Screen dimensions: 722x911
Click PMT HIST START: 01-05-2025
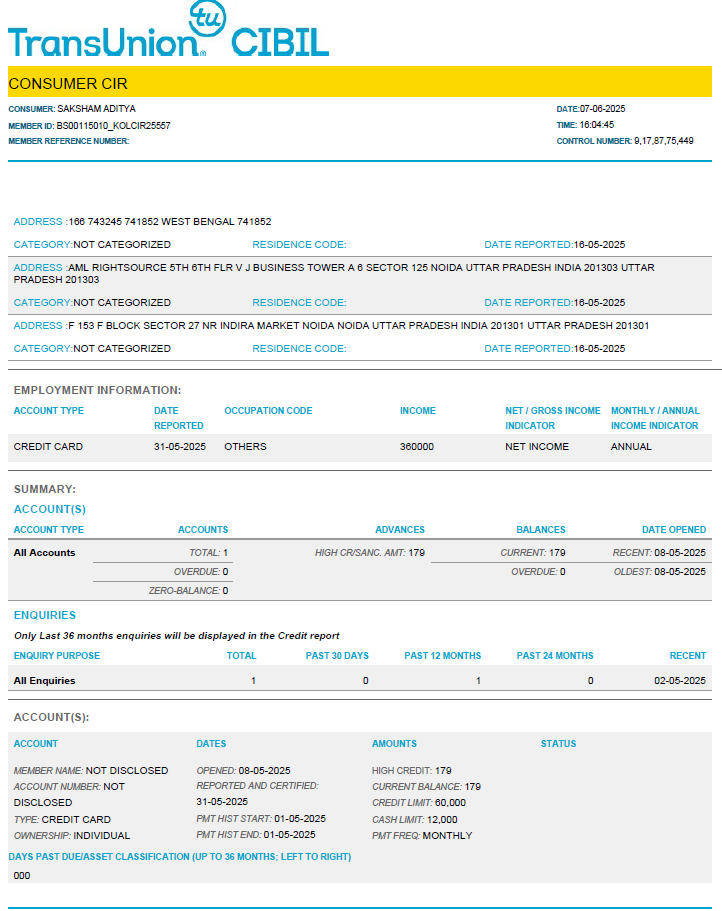261,819
